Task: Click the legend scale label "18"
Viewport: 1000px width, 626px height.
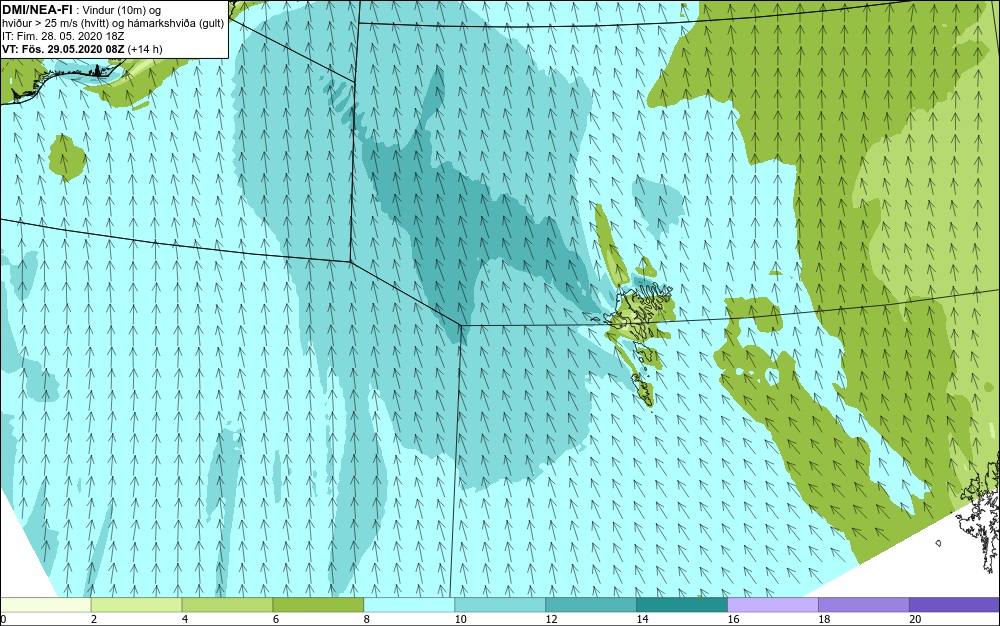Action: [x=824, y=619]
